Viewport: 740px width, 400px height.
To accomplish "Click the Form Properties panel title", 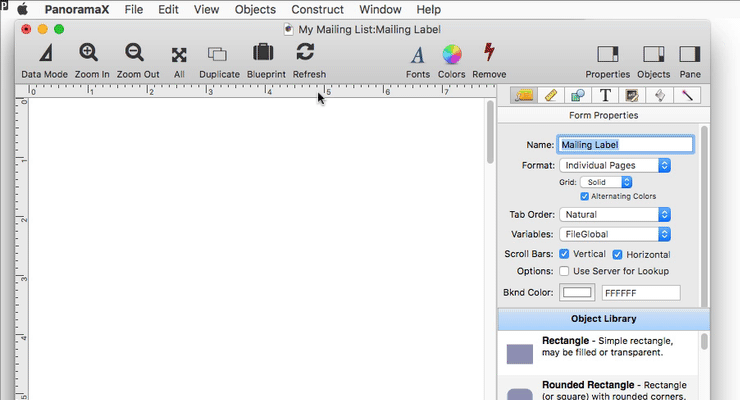I will click(x=604, y=115).
